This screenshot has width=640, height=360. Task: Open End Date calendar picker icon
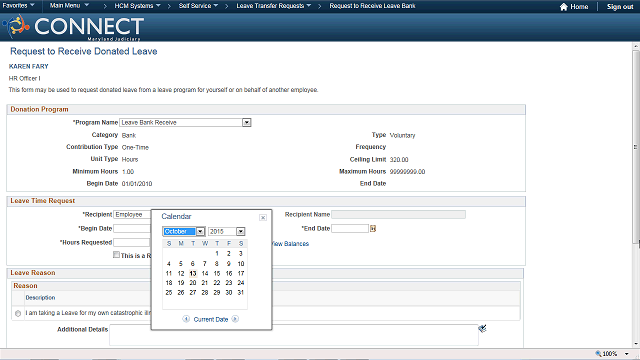pos(373,229)
